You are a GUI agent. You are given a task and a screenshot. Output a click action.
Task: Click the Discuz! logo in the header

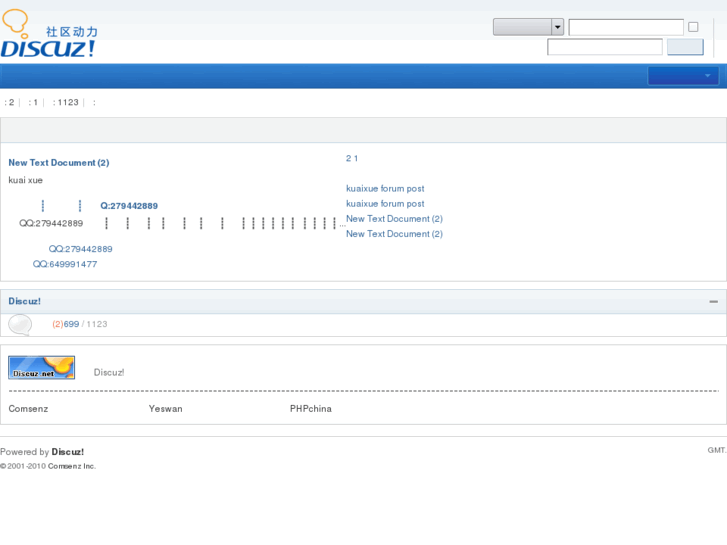[49, 33]
